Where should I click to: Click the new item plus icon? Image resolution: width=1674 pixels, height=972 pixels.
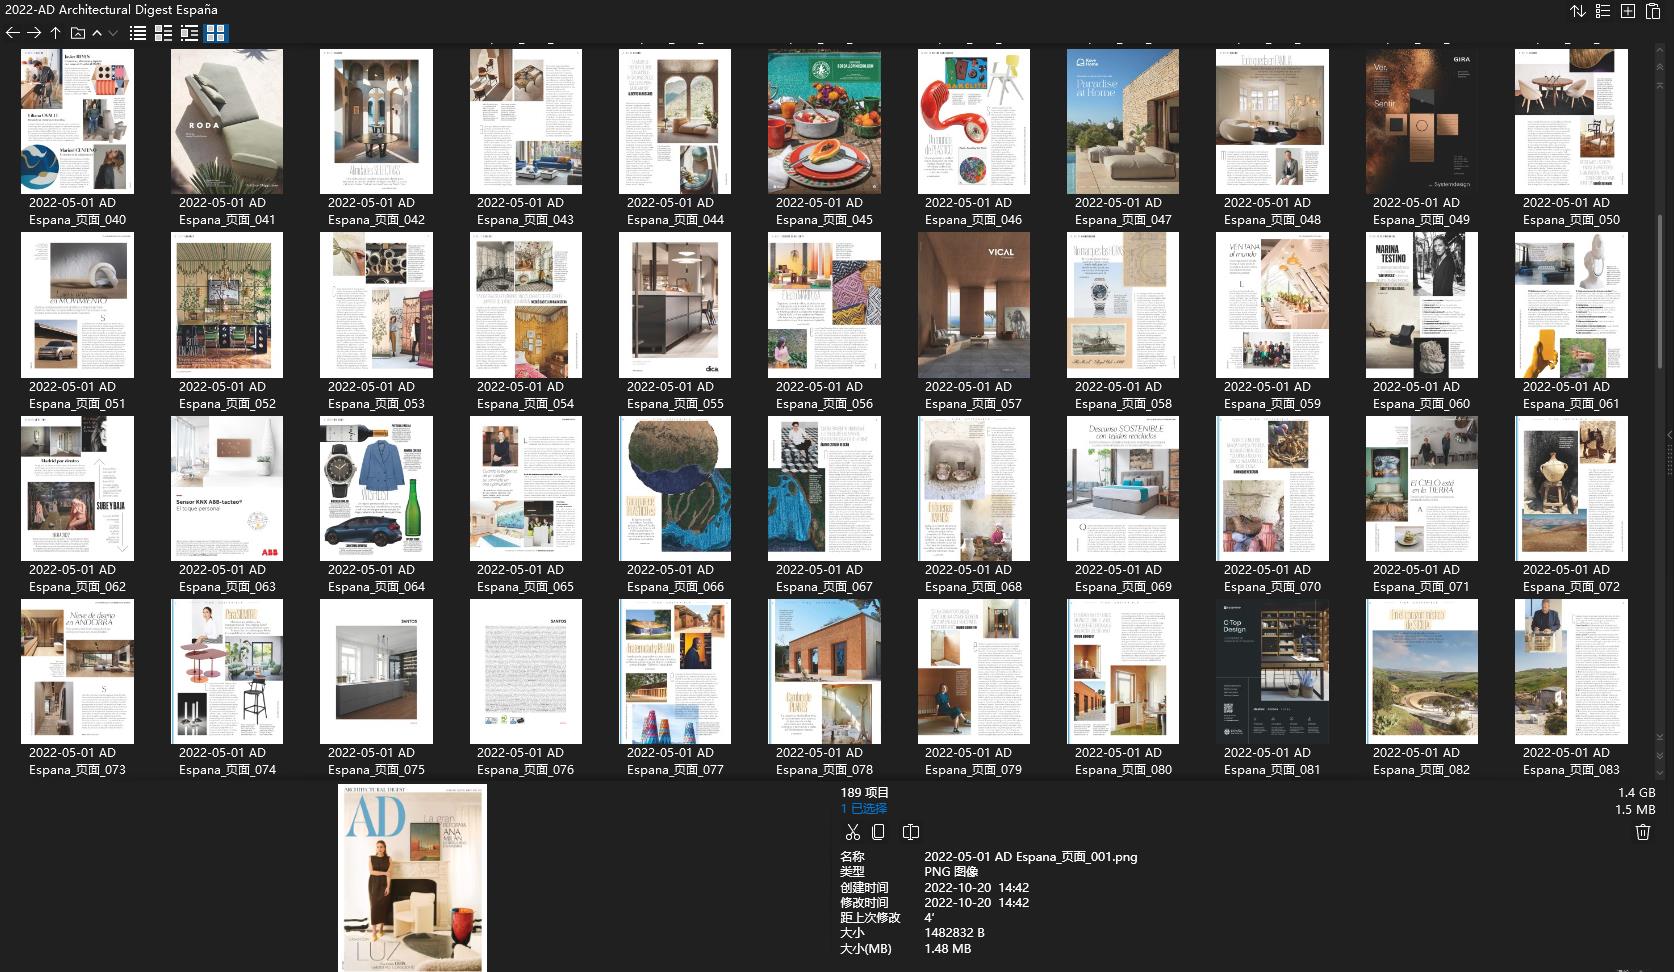pos(1628,11)
